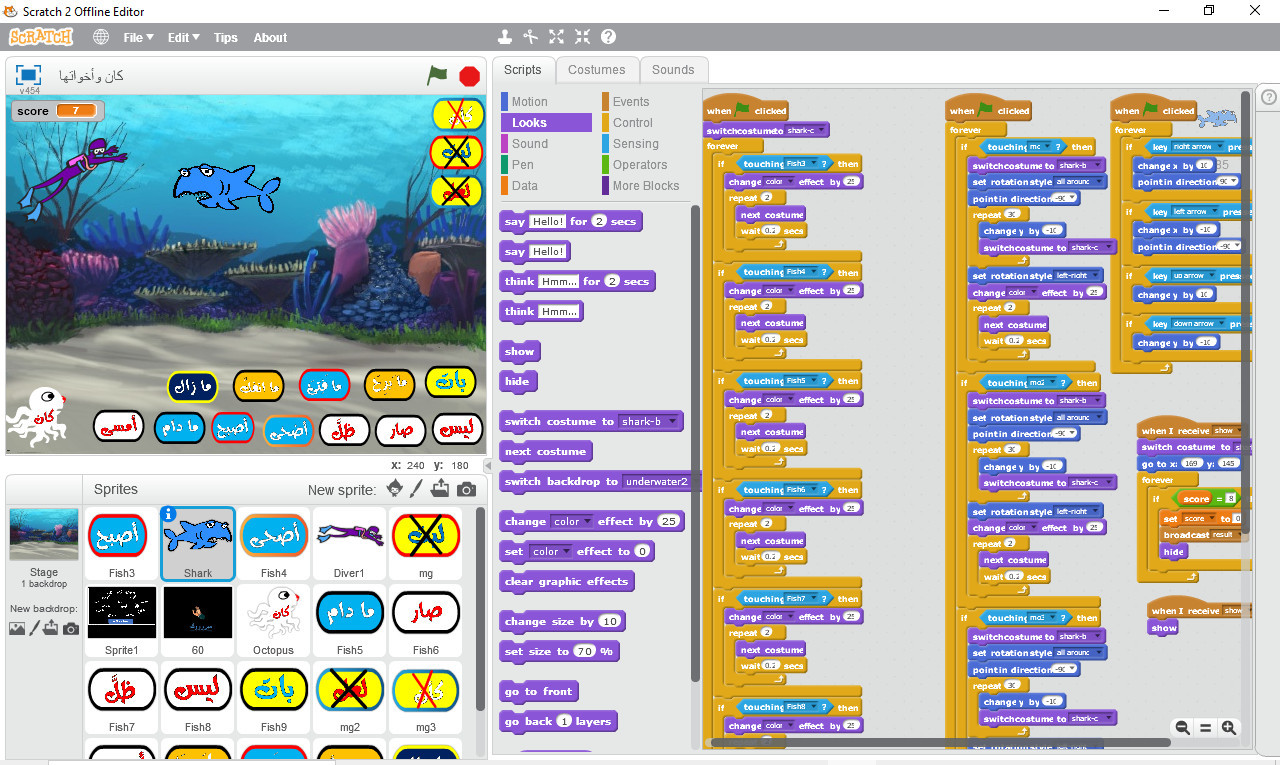Image resolution: width=1280 pixels, height=765 pixels.
Task: Reset scripts zoom to default
Action: tap(1206, 728)
